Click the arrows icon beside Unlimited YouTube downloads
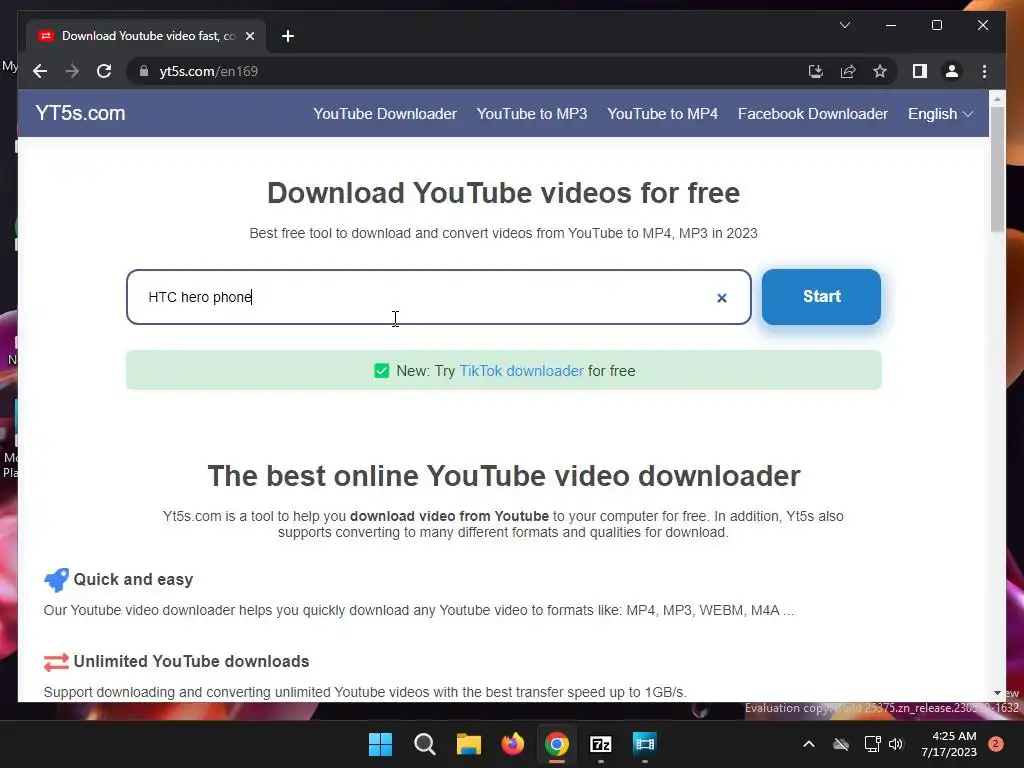1024x768 pixels. (56, 662)
